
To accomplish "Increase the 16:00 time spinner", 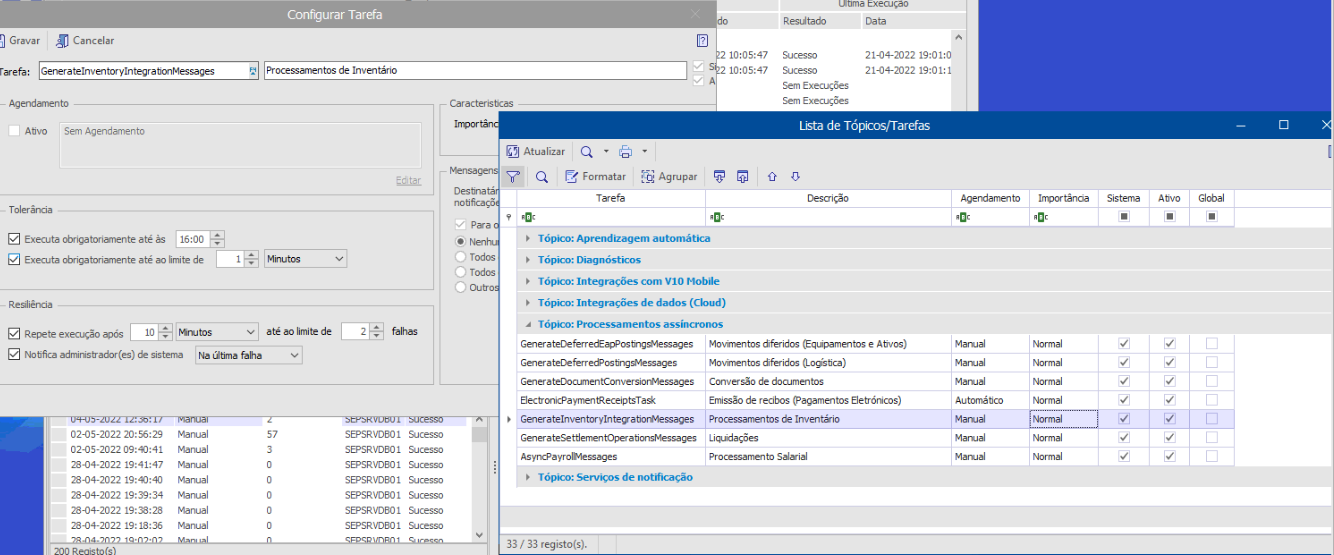I will 218,235.
